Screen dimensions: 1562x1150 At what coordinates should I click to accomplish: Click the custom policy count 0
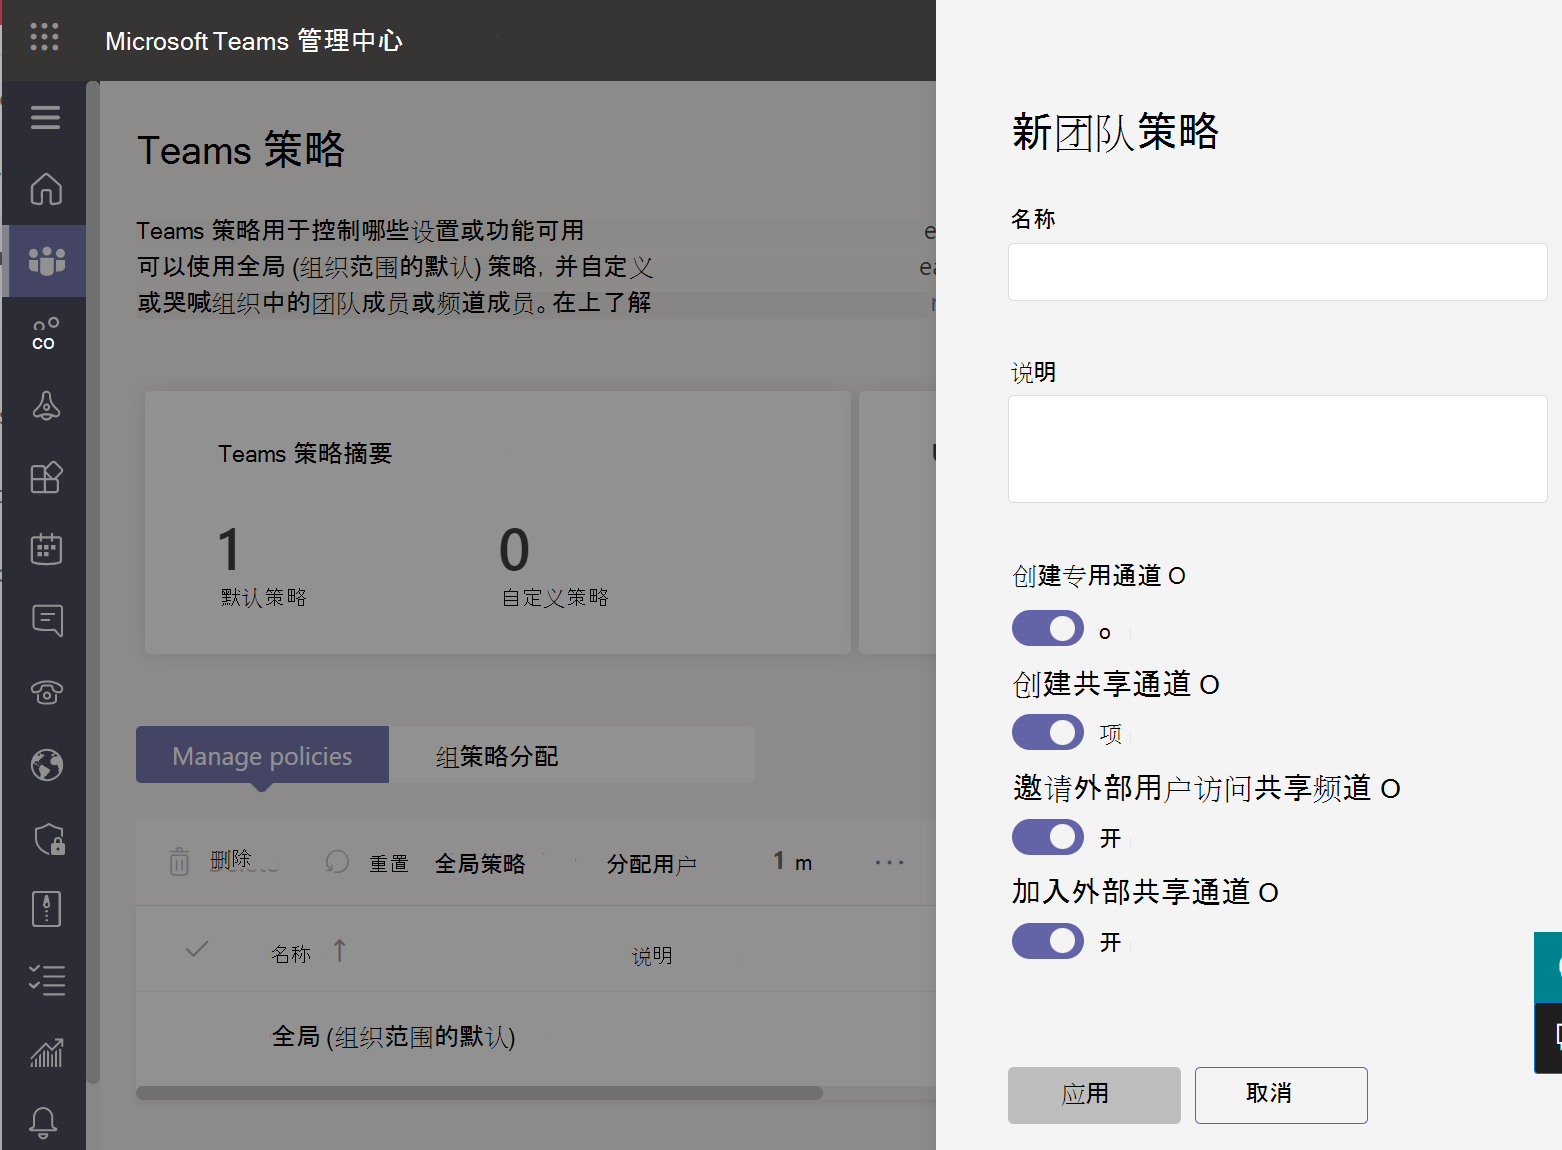click(514, 550)
